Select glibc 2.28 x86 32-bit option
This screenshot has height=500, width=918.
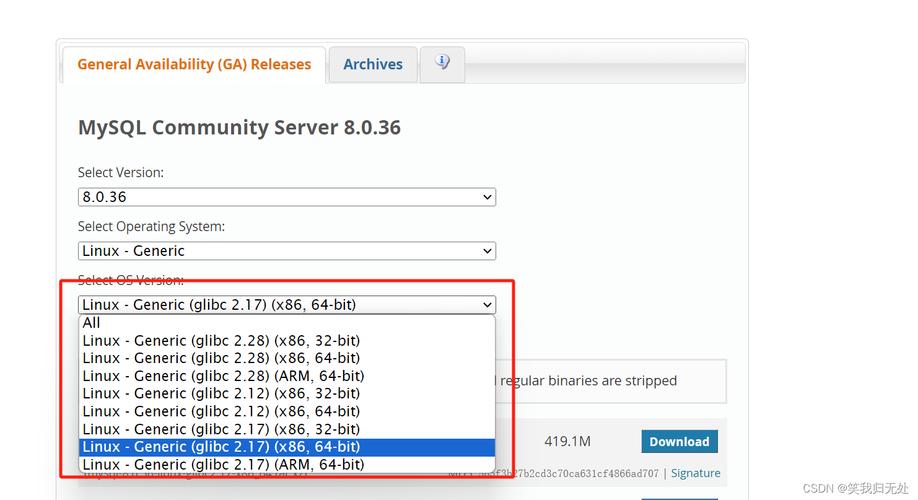[287, 340]
